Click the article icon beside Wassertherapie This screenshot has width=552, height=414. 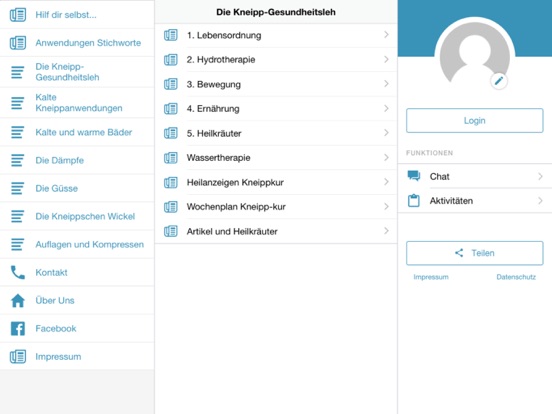pos(171,158)
